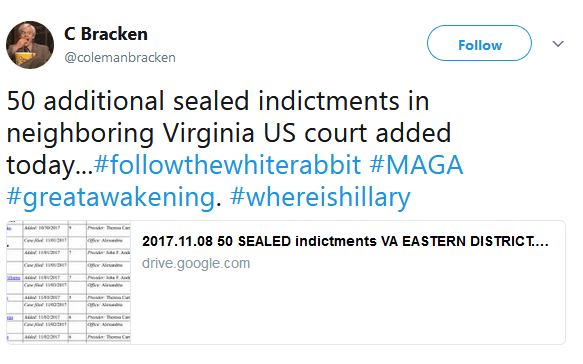Open the C Bracken display name
The image size is (583, 364).
[106, 34]
